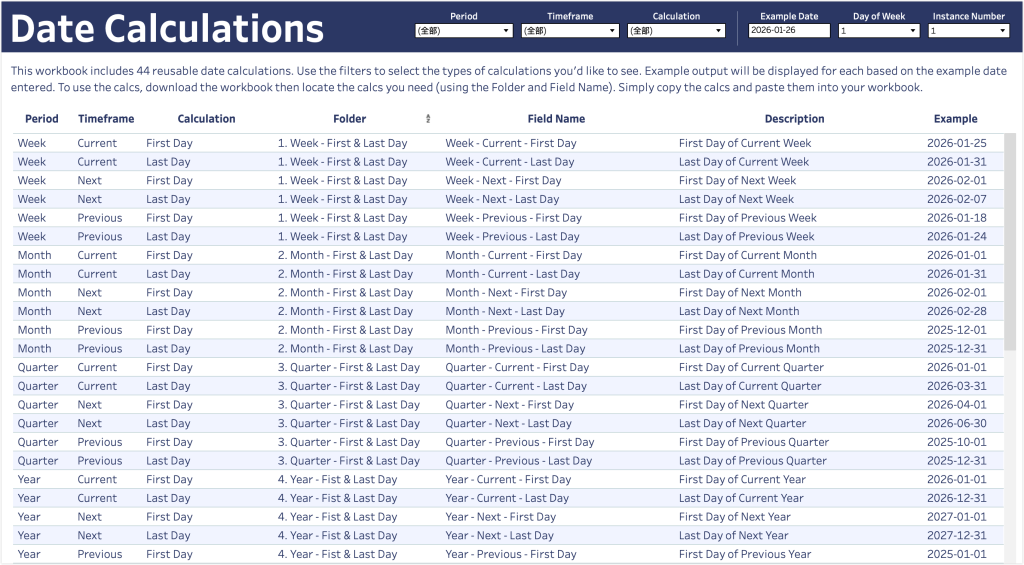Select the Period column header
Screen dimensions: 1024x565
[42, 119]
